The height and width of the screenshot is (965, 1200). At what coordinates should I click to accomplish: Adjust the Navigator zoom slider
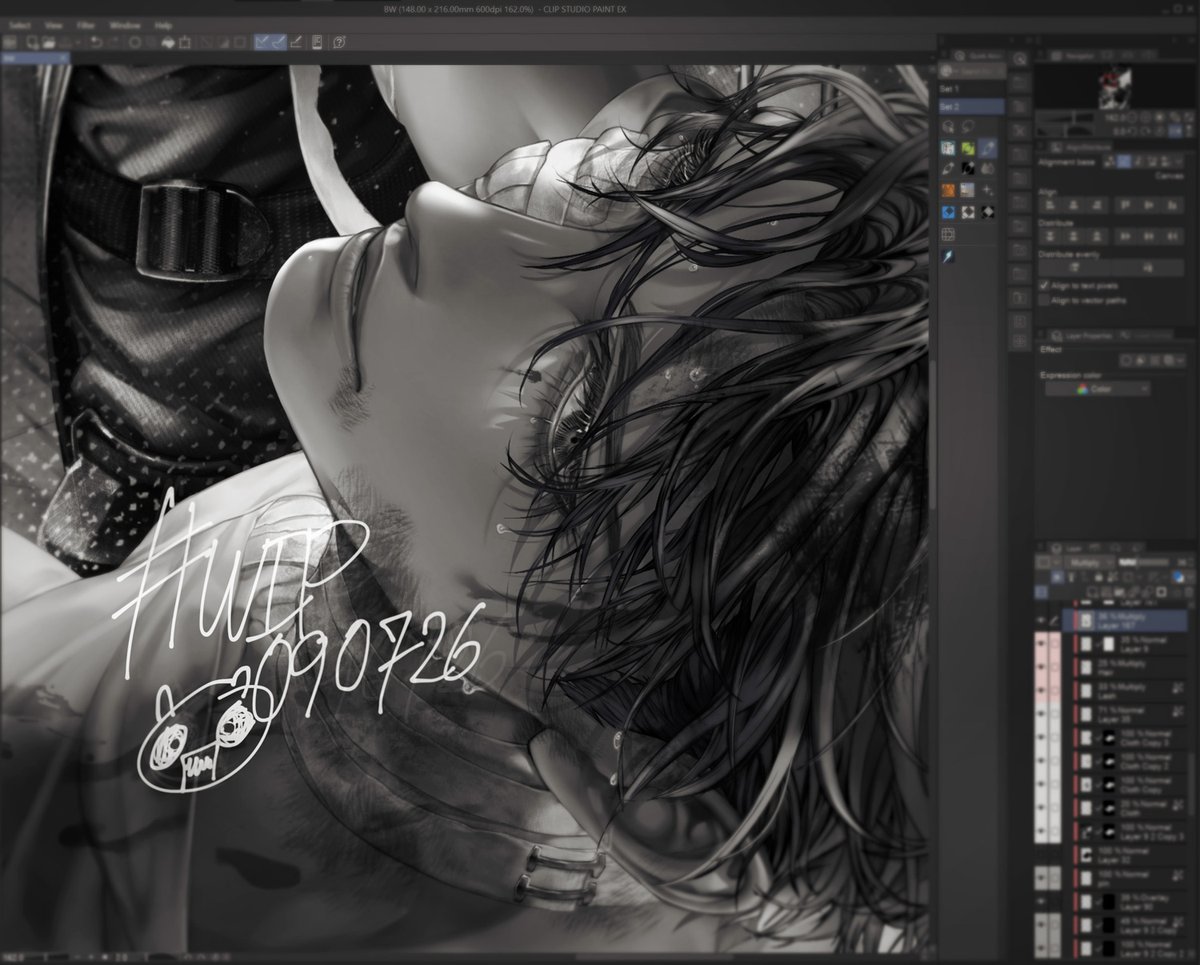(x=1065, y=118)
